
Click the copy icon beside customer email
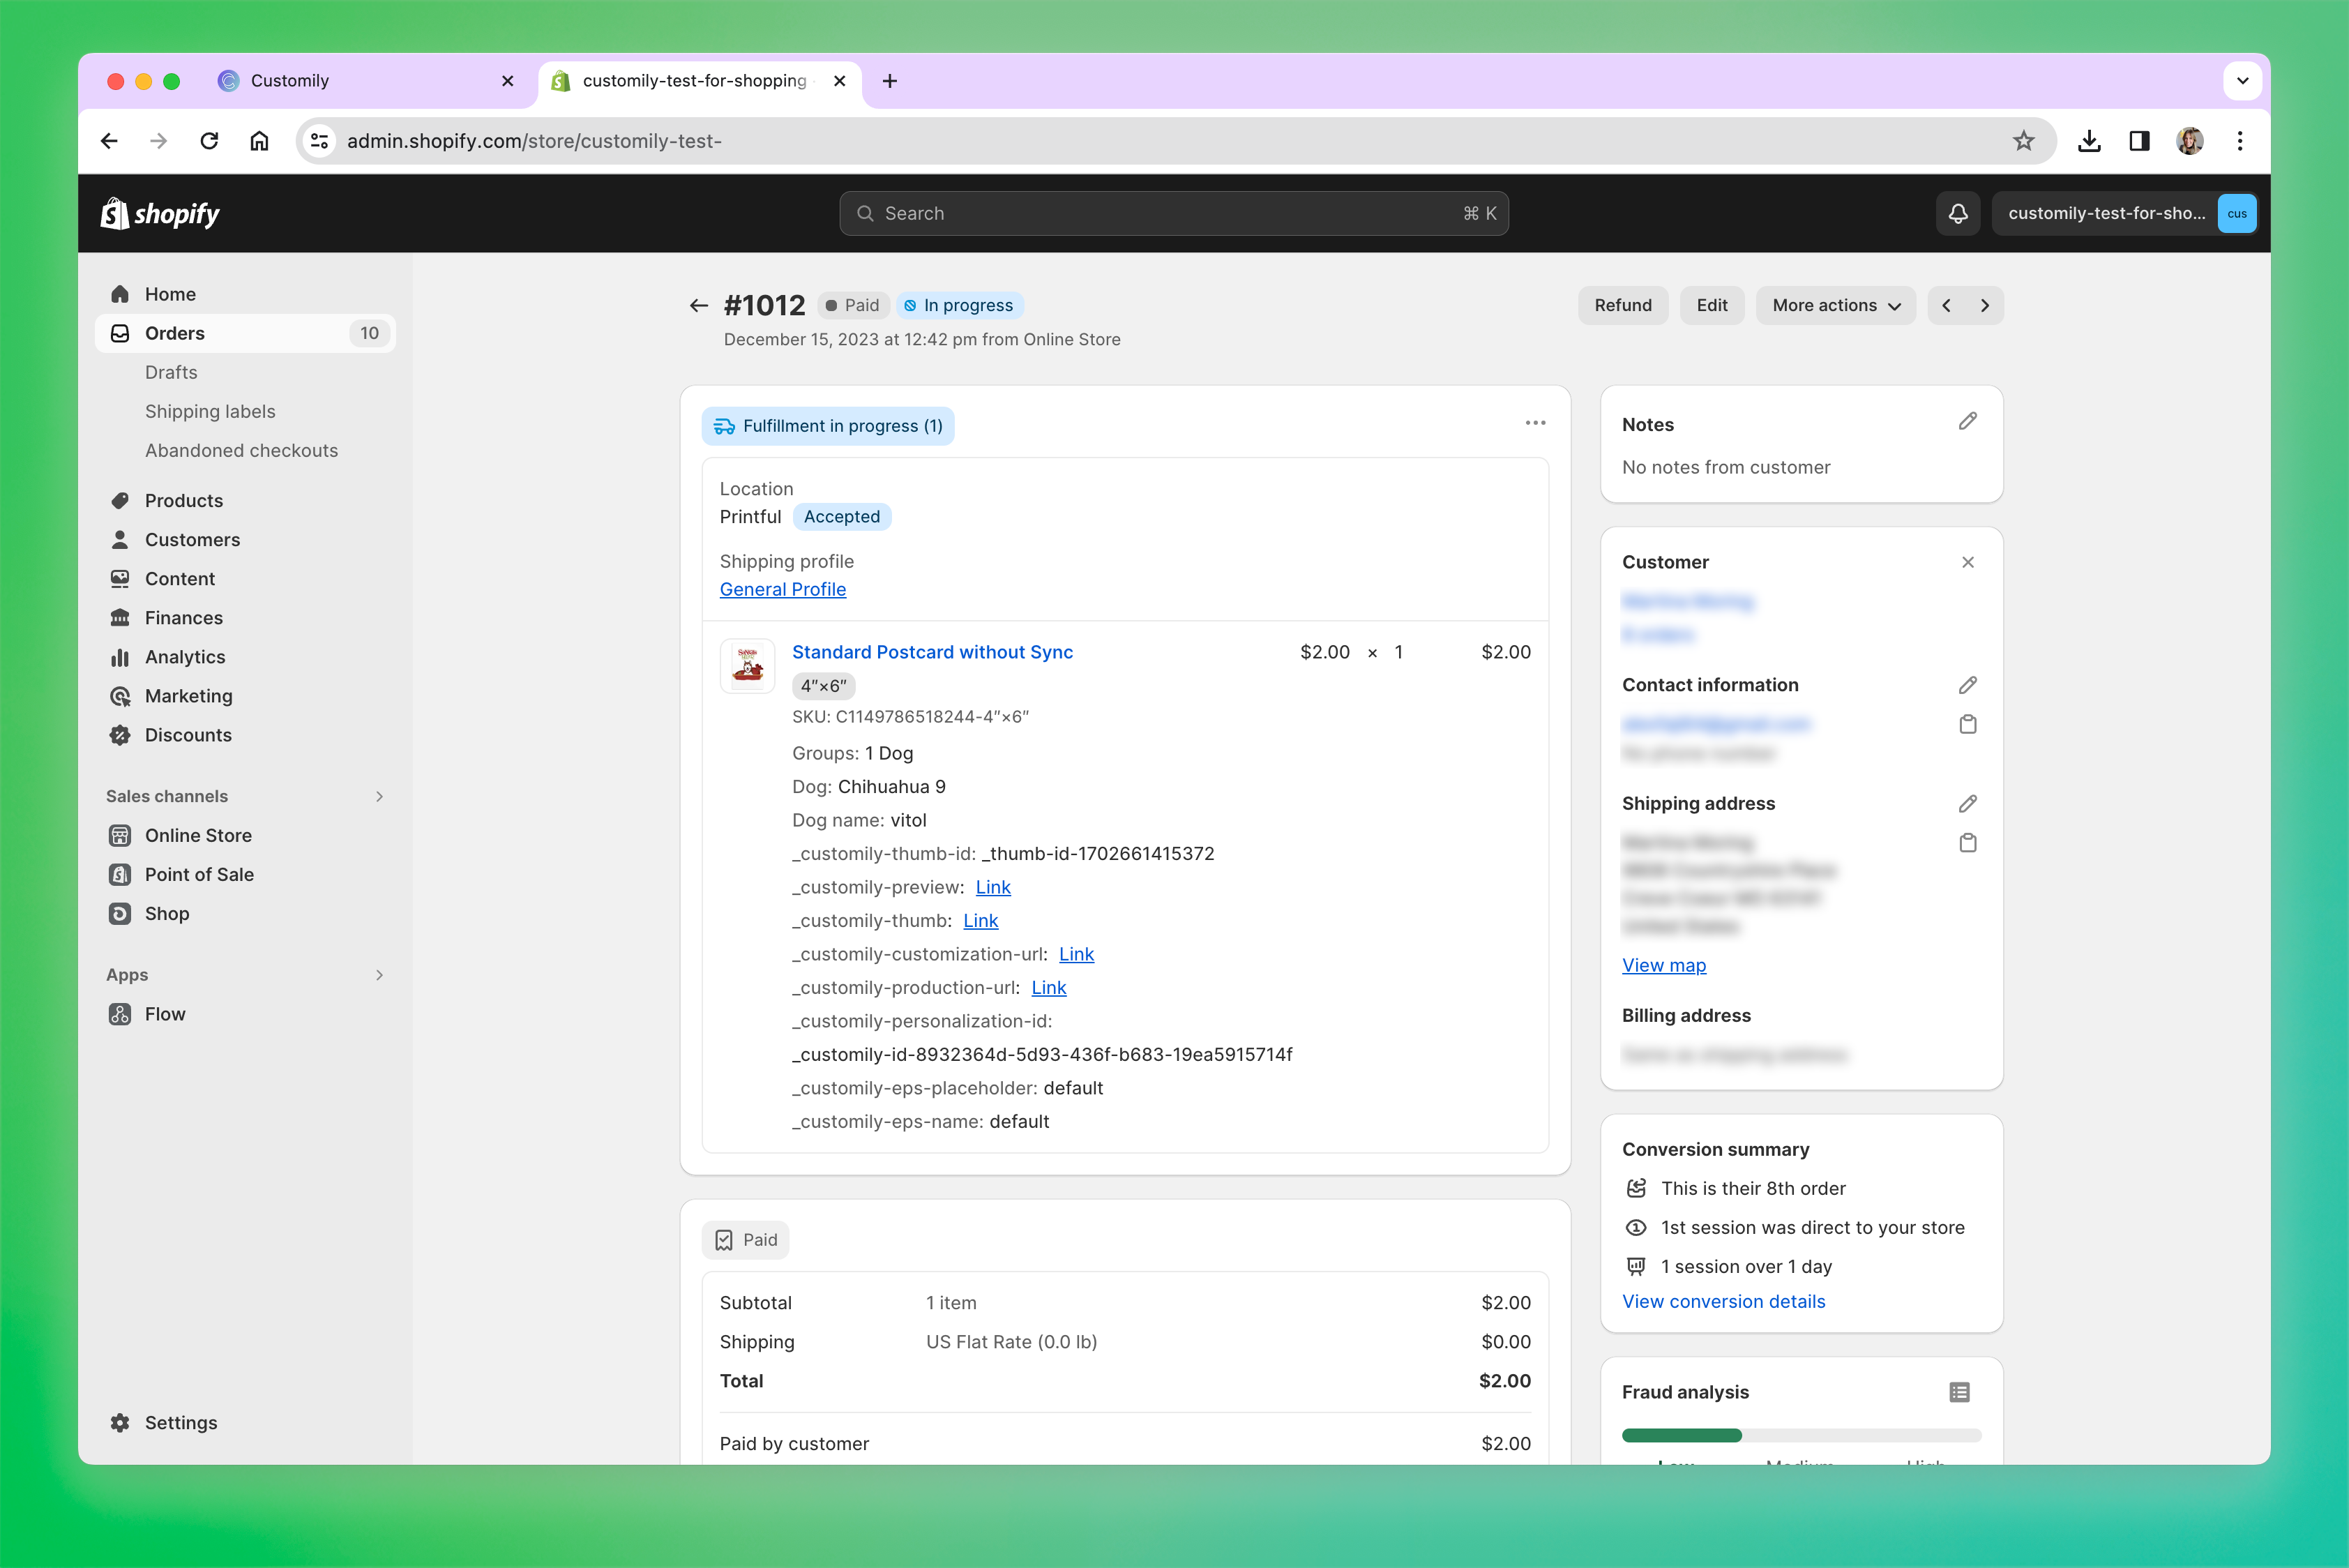point(1967,724)
